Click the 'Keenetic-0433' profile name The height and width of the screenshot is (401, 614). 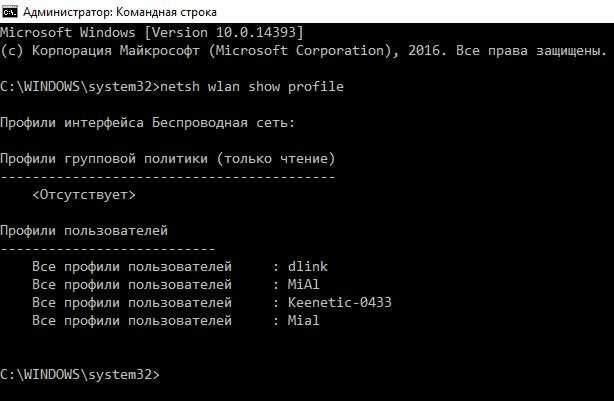(x=340, y=303)
